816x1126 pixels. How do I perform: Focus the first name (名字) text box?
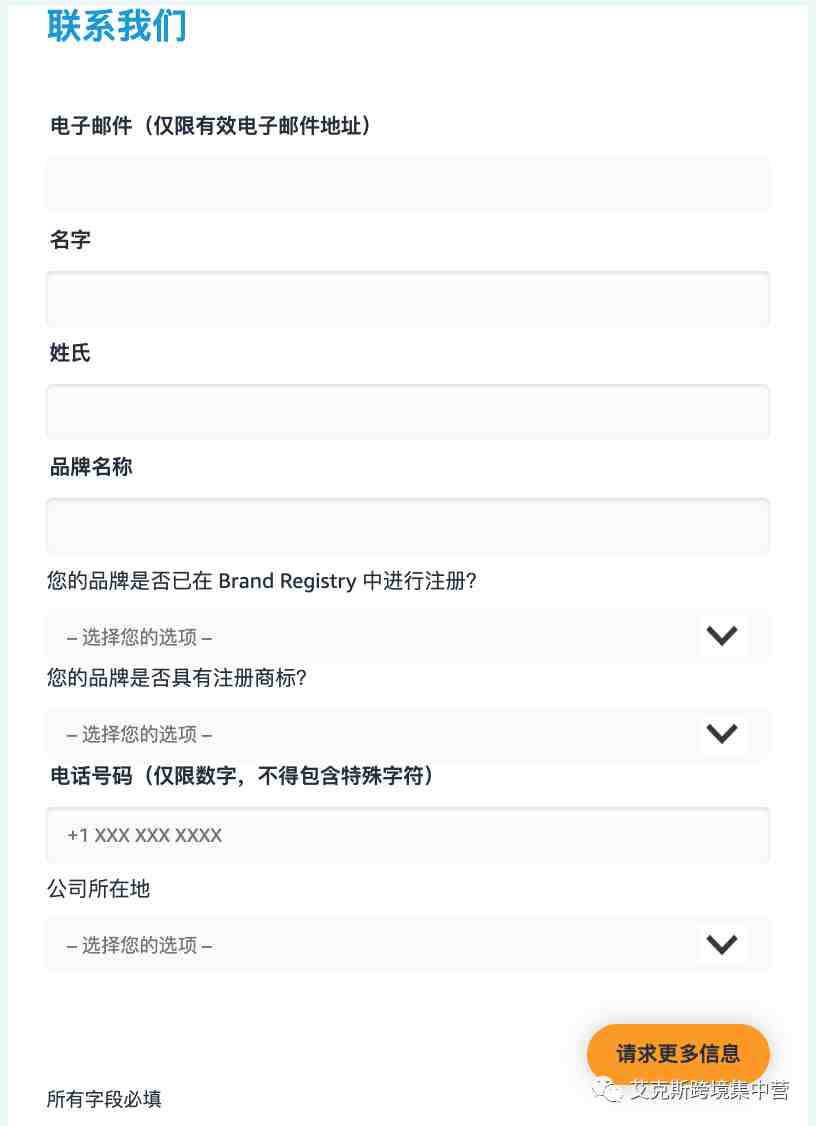(408, 299)
